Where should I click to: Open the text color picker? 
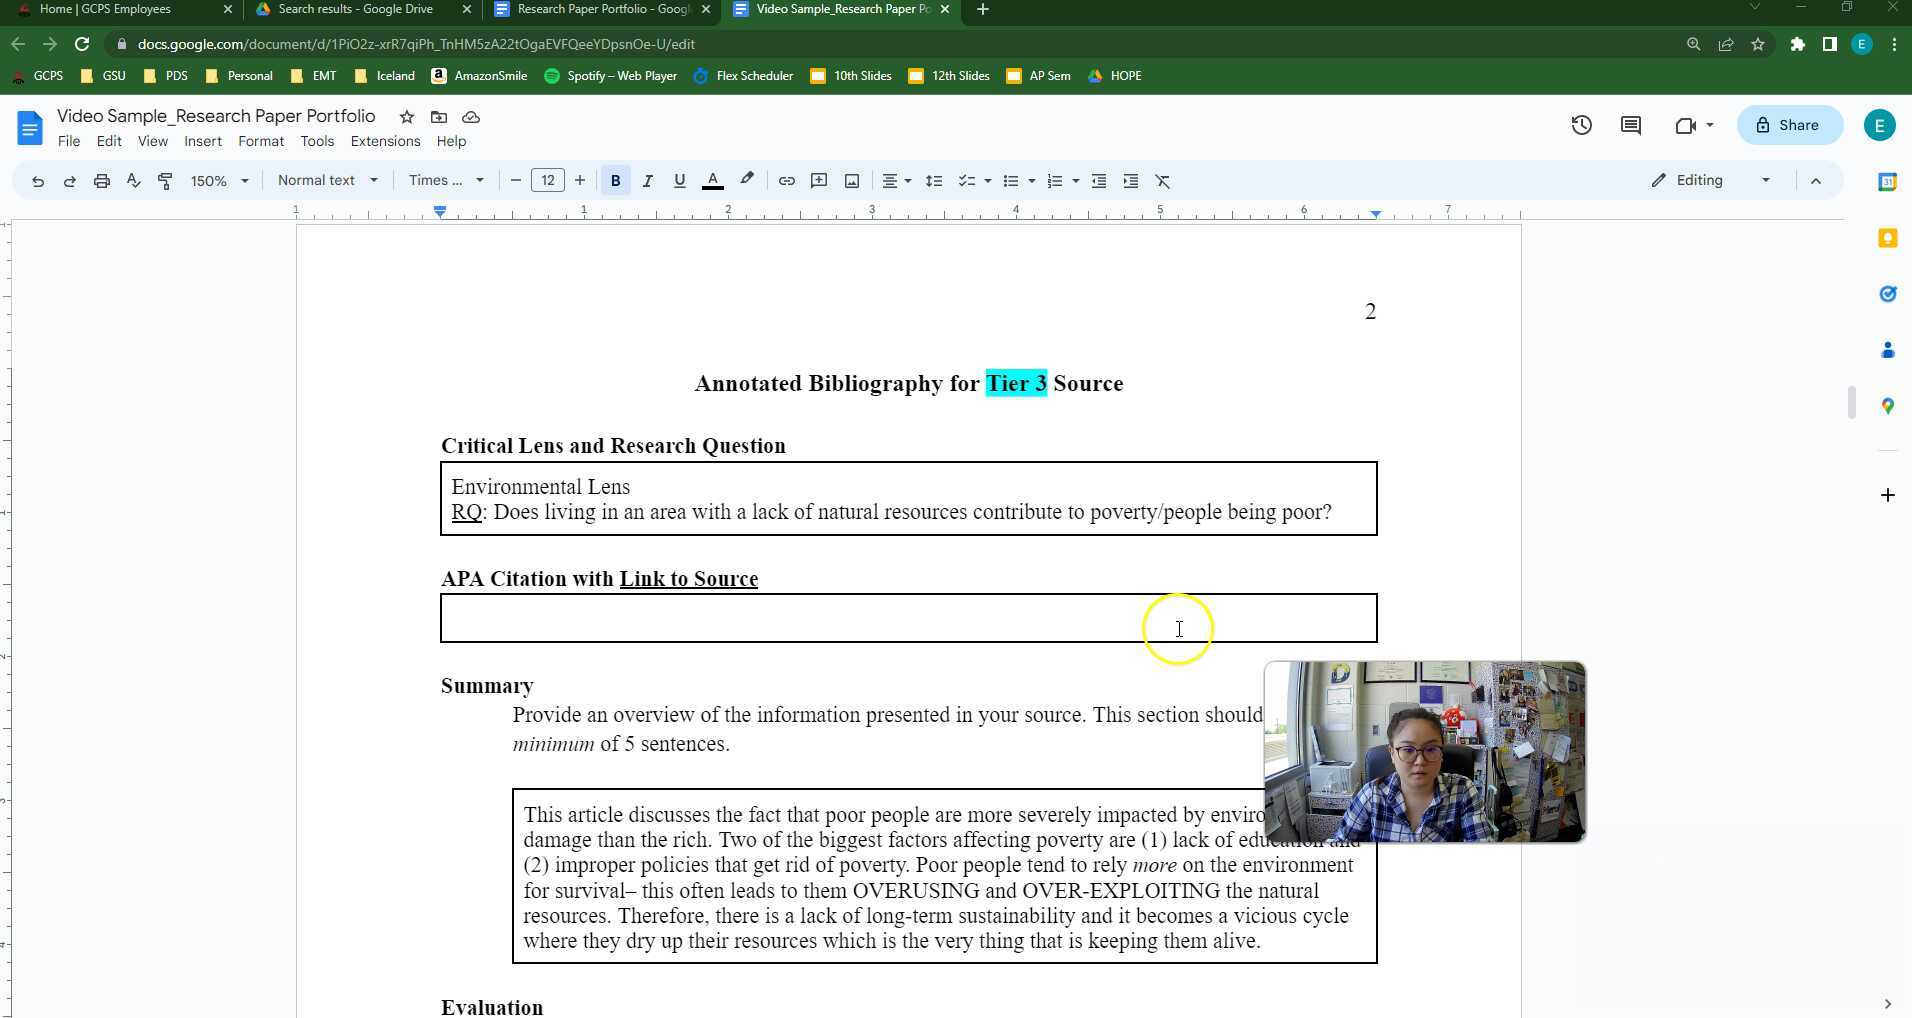713,181
